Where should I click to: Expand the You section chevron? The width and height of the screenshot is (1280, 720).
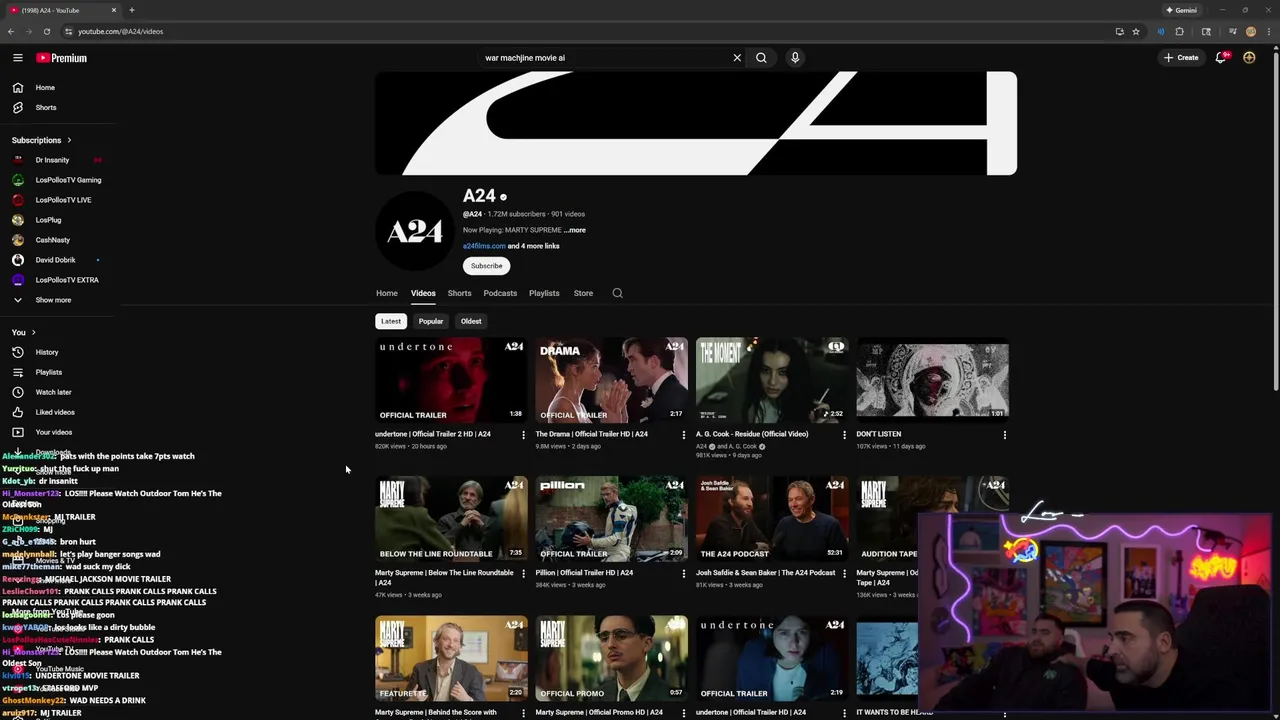tap(33, 332)
